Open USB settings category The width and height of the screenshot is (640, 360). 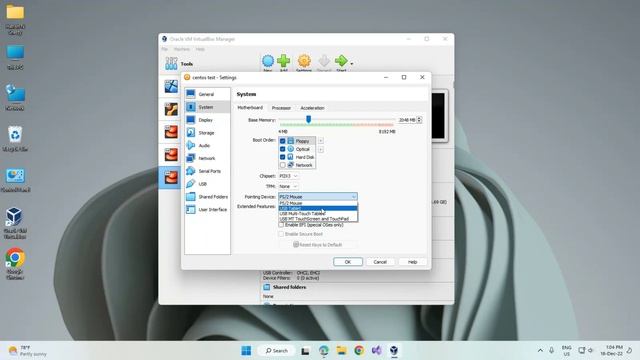click(207, 184)
